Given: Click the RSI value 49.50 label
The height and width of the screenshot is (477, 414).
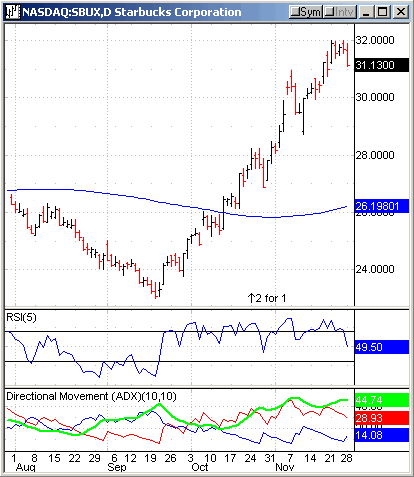Looking at the screenshot, I should pos(382,347).
